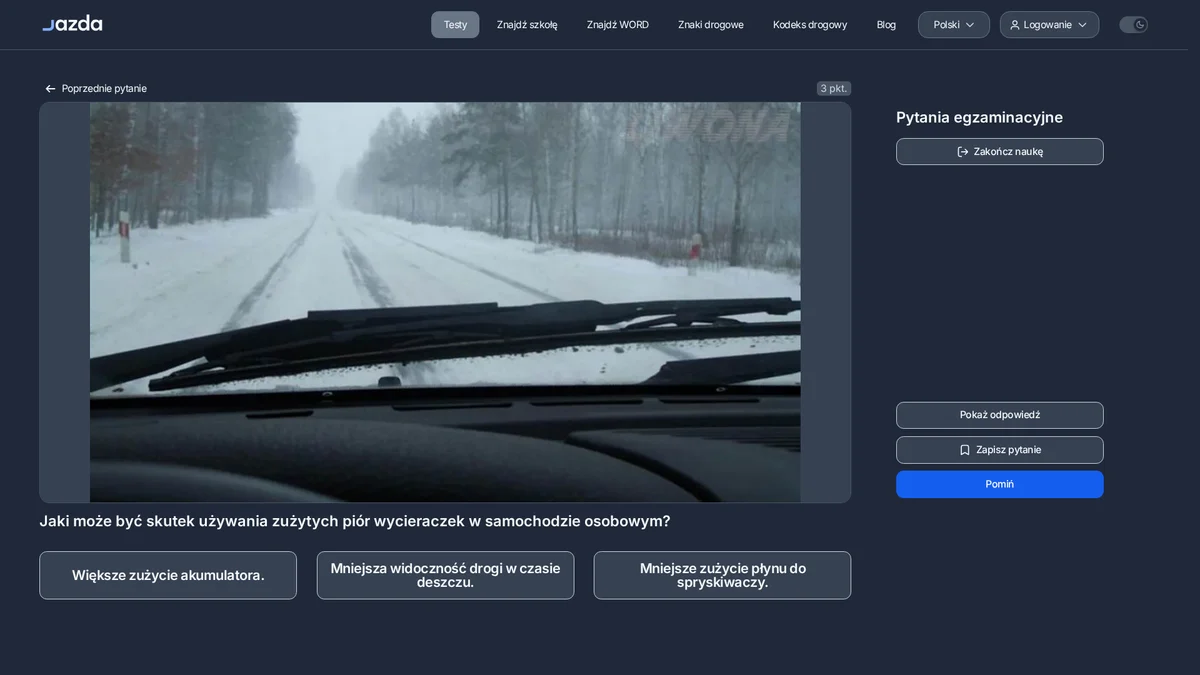
Task: Select answer Większe zużycie akumulatora
Action: click(168, 575)
